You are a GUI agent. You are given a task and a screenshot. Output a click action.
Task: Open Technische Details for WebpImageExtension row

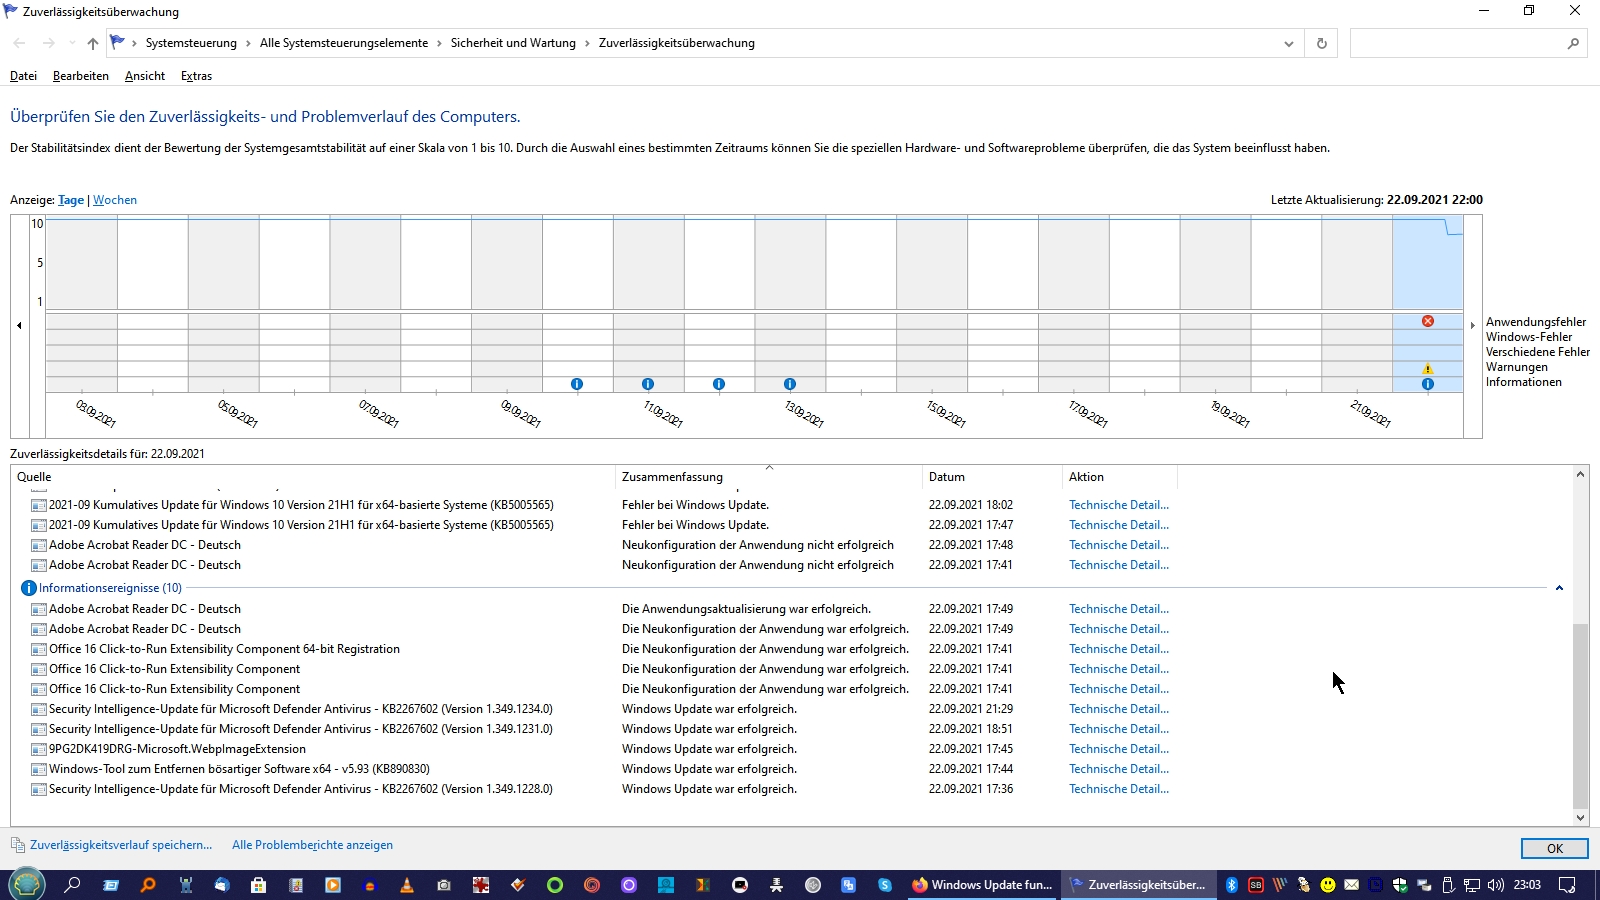click(1119, 749)
